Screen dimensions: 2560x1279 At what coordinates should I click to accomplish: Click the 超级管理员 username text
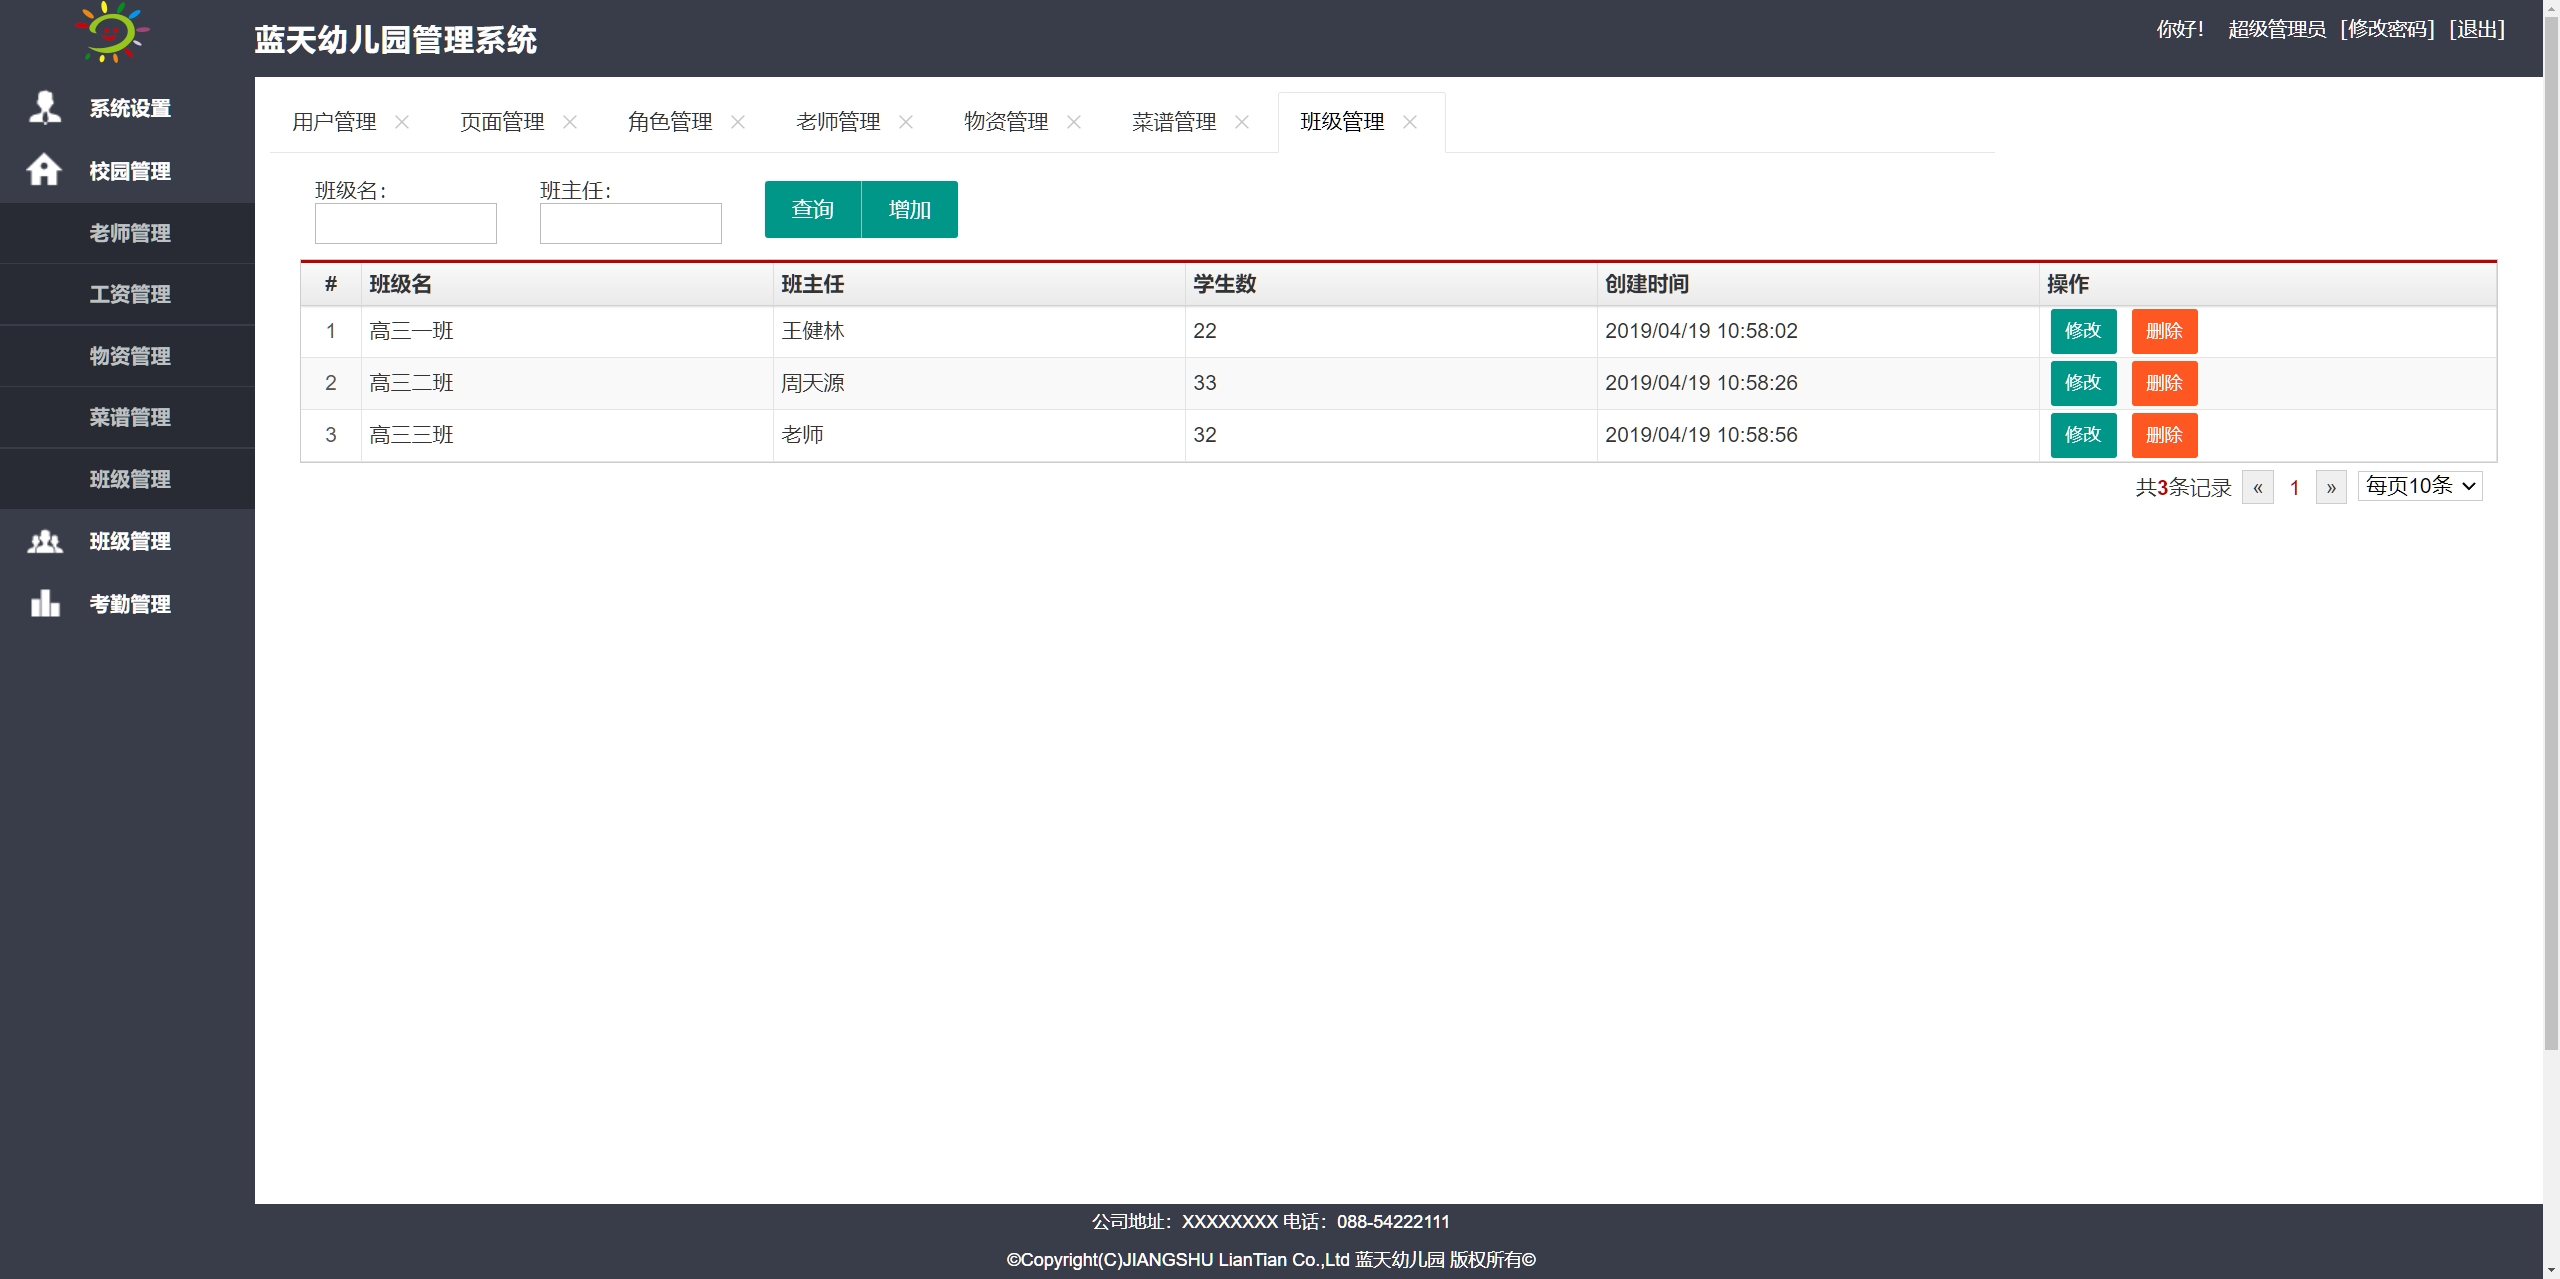[x=2277, y=29]
